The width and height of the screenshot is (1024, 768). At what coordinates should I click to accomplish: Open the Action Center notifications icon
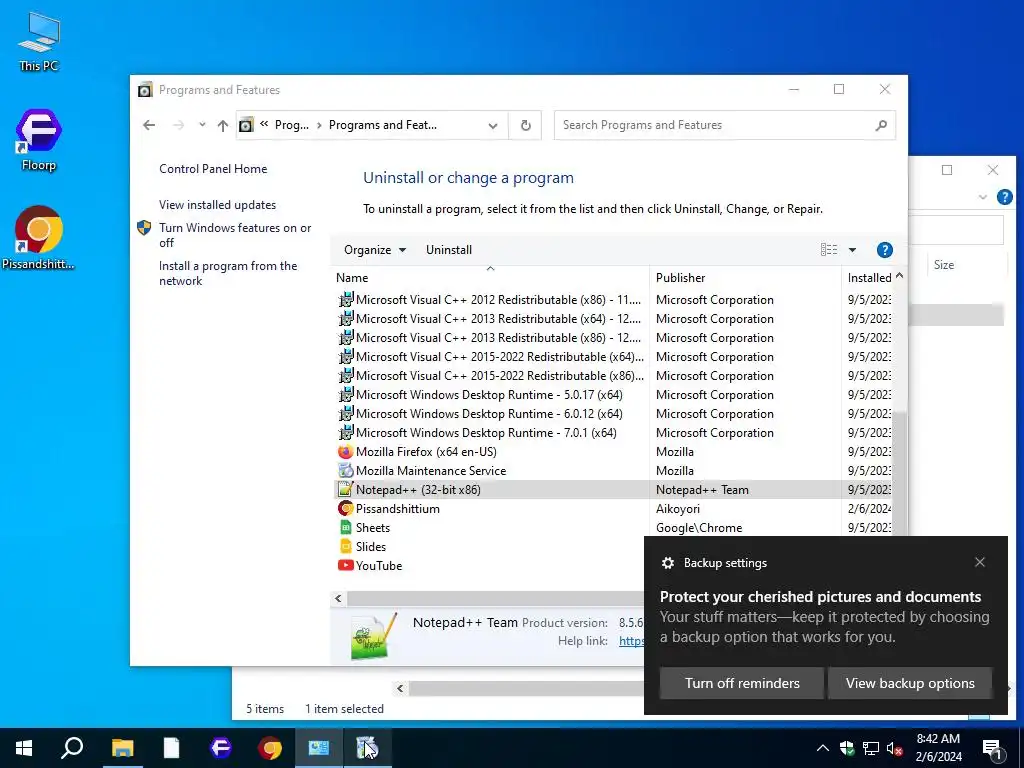[x=993, y=748]
